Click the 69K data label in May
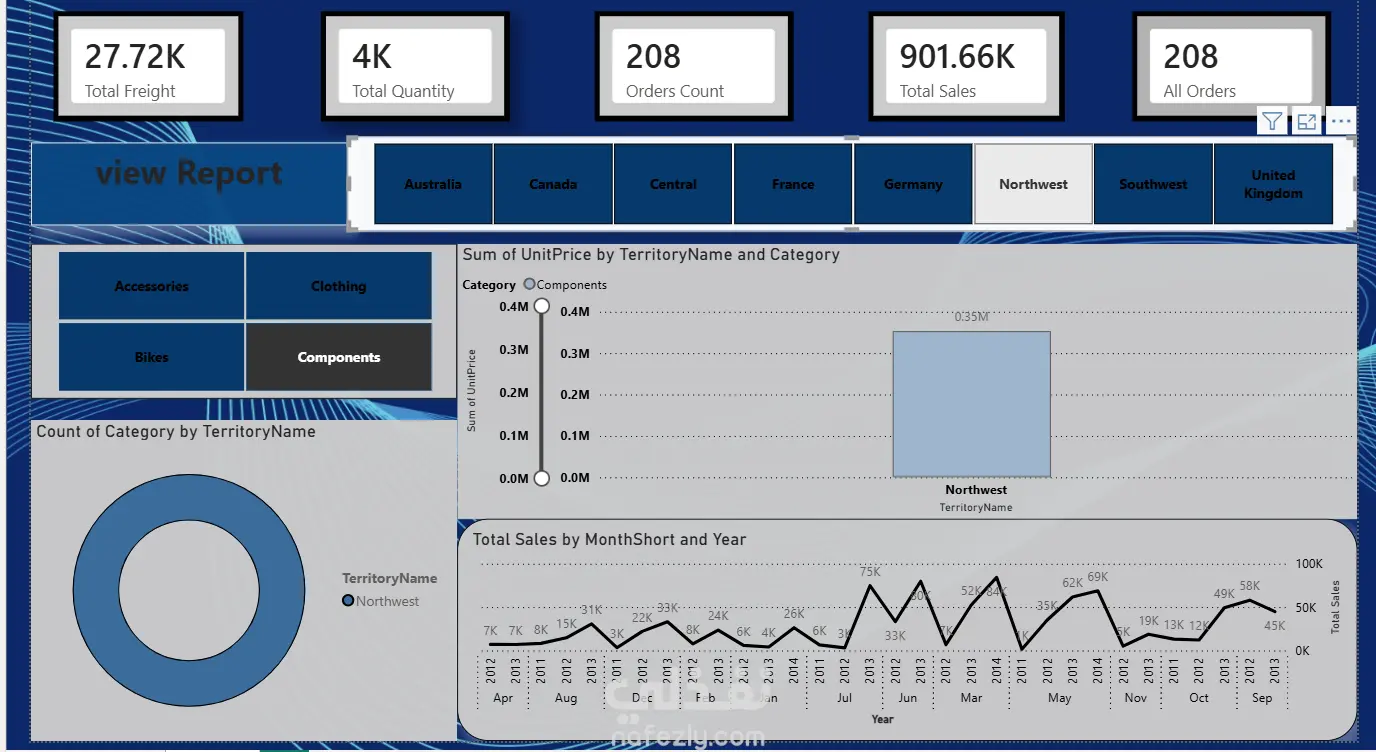Screen dimensions: 1376x752 coord(1097,577)
